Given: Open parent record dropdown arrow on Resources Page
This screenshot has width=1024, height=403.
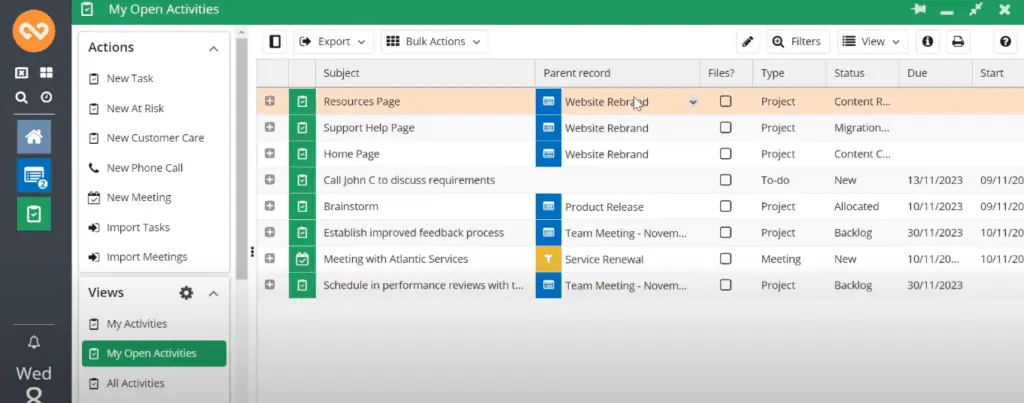Looking at the screenshot, I should (693, 103).
